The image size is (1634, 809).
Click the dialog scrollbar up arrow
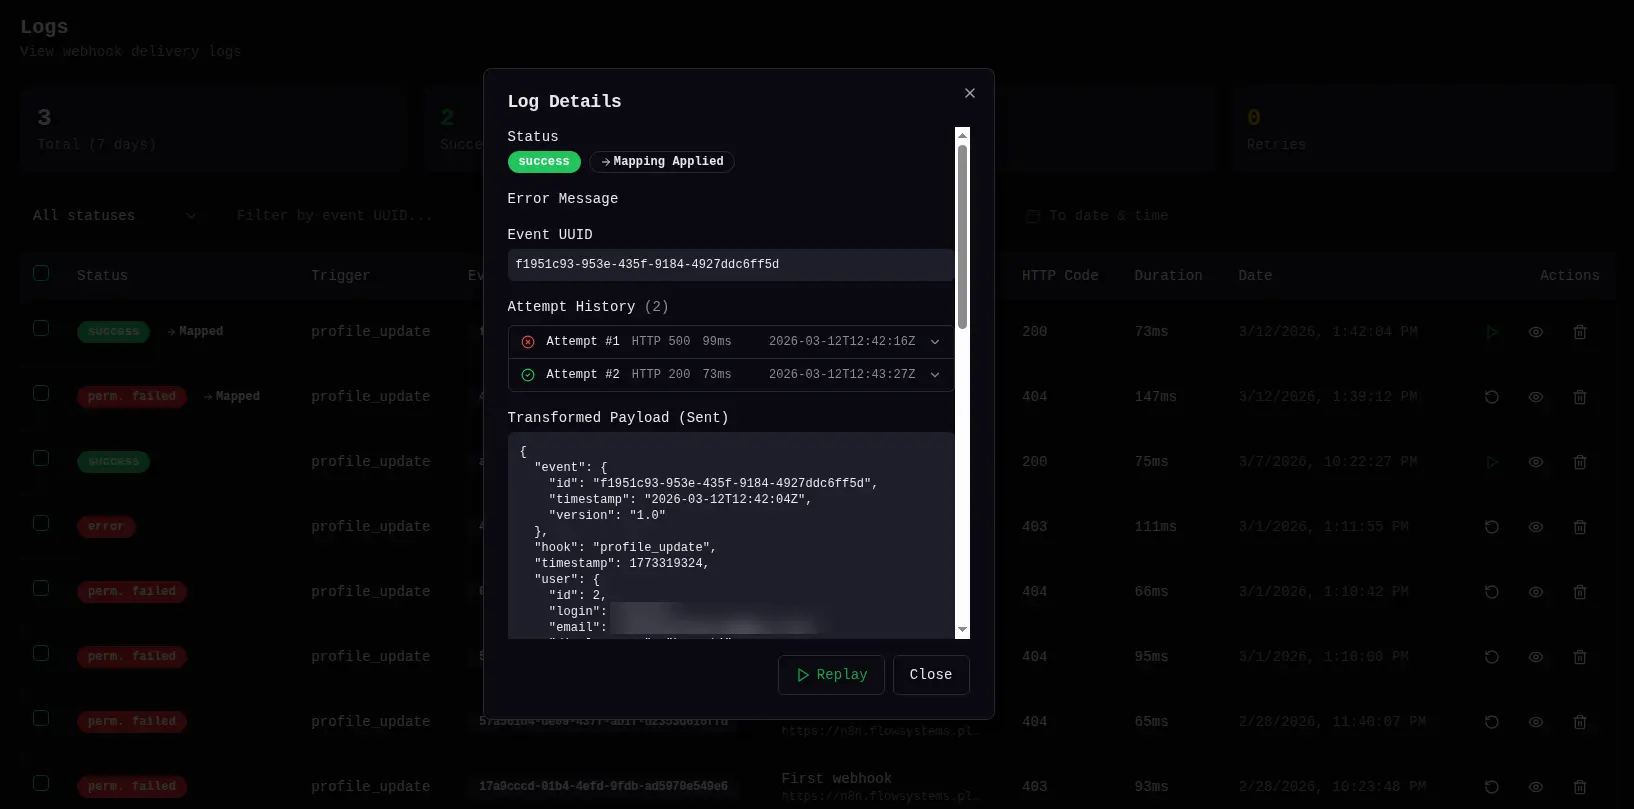pos(962,135)
